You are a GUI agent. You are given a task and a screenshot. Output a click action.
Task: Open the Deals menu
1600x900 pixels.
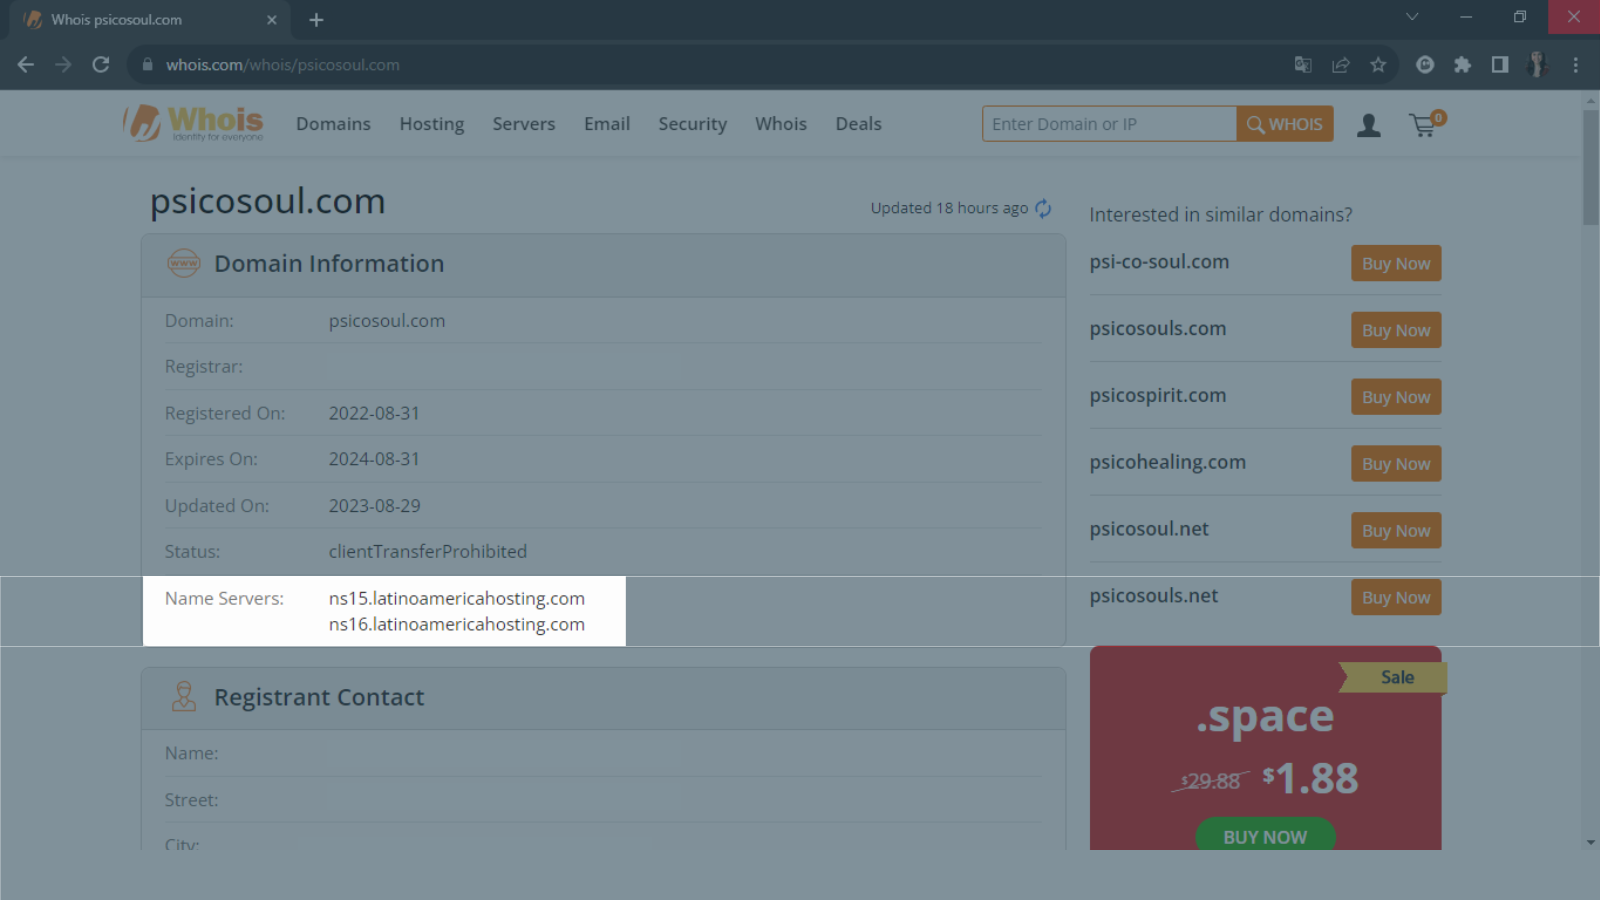coord(859,124)
